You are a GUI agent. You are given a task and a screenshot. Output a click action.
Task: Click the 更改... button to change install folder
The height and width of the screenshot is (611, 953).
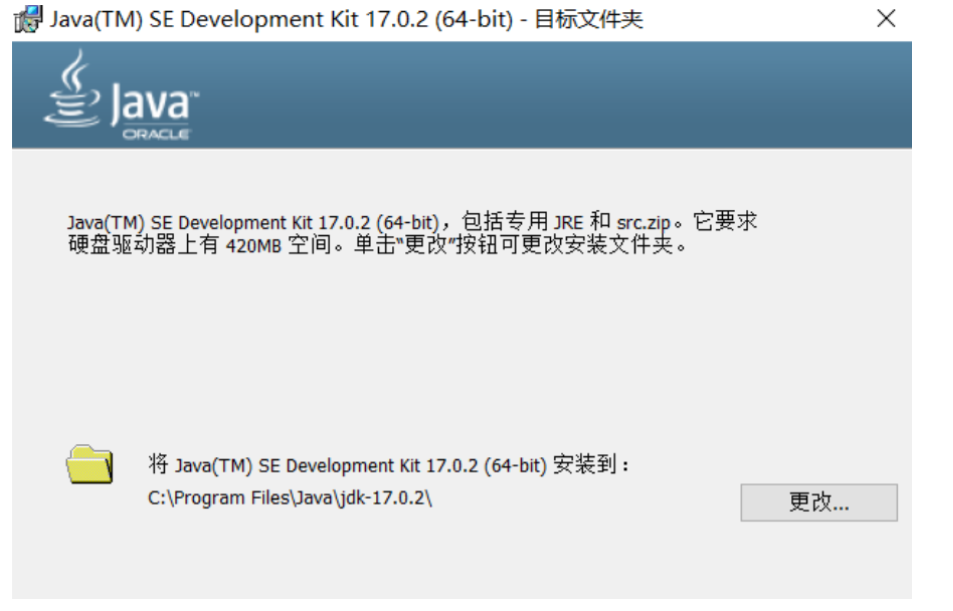point(819,502)
